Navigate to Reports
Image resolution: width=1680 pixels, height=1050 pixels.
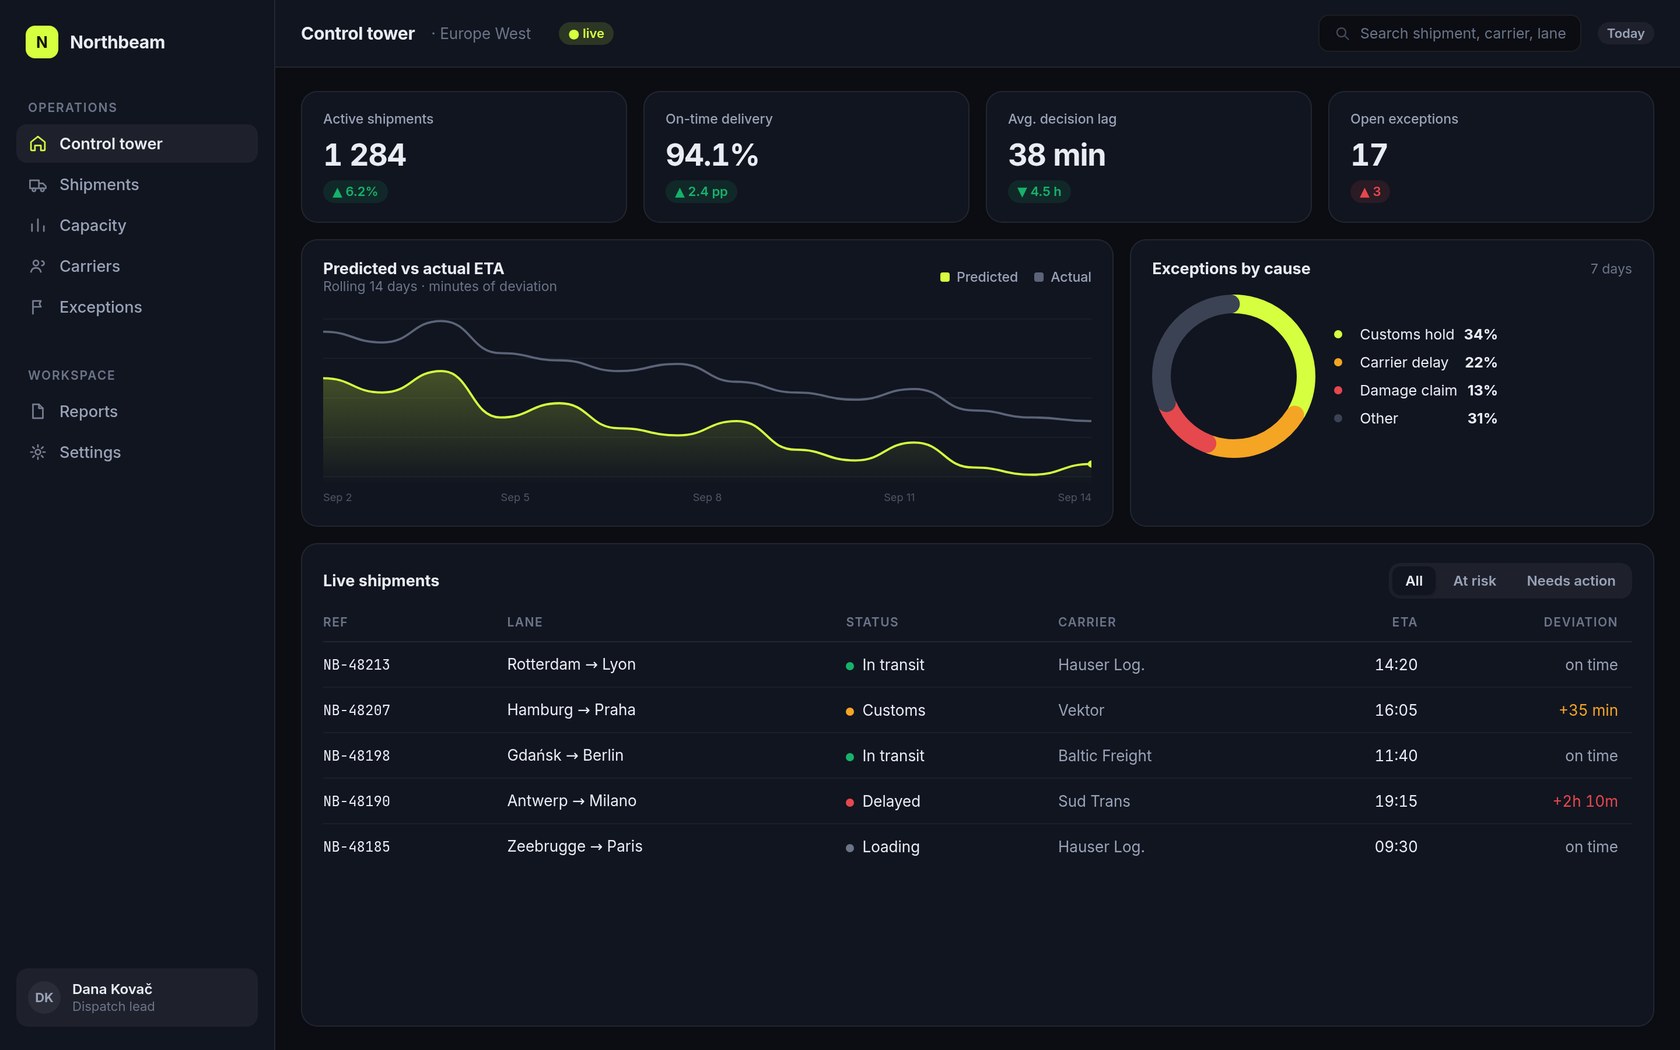click(137, 412)
